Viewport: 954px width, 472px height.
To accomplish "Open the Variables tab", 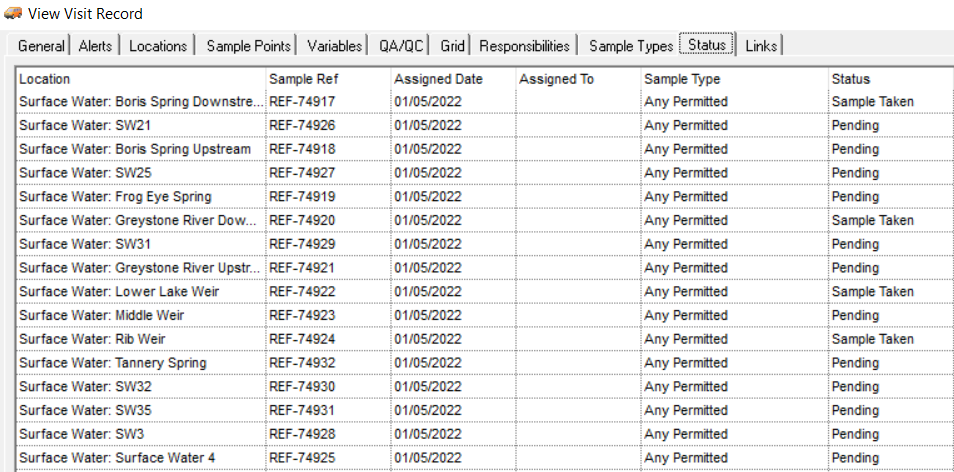I will click(x=334, y=46).
